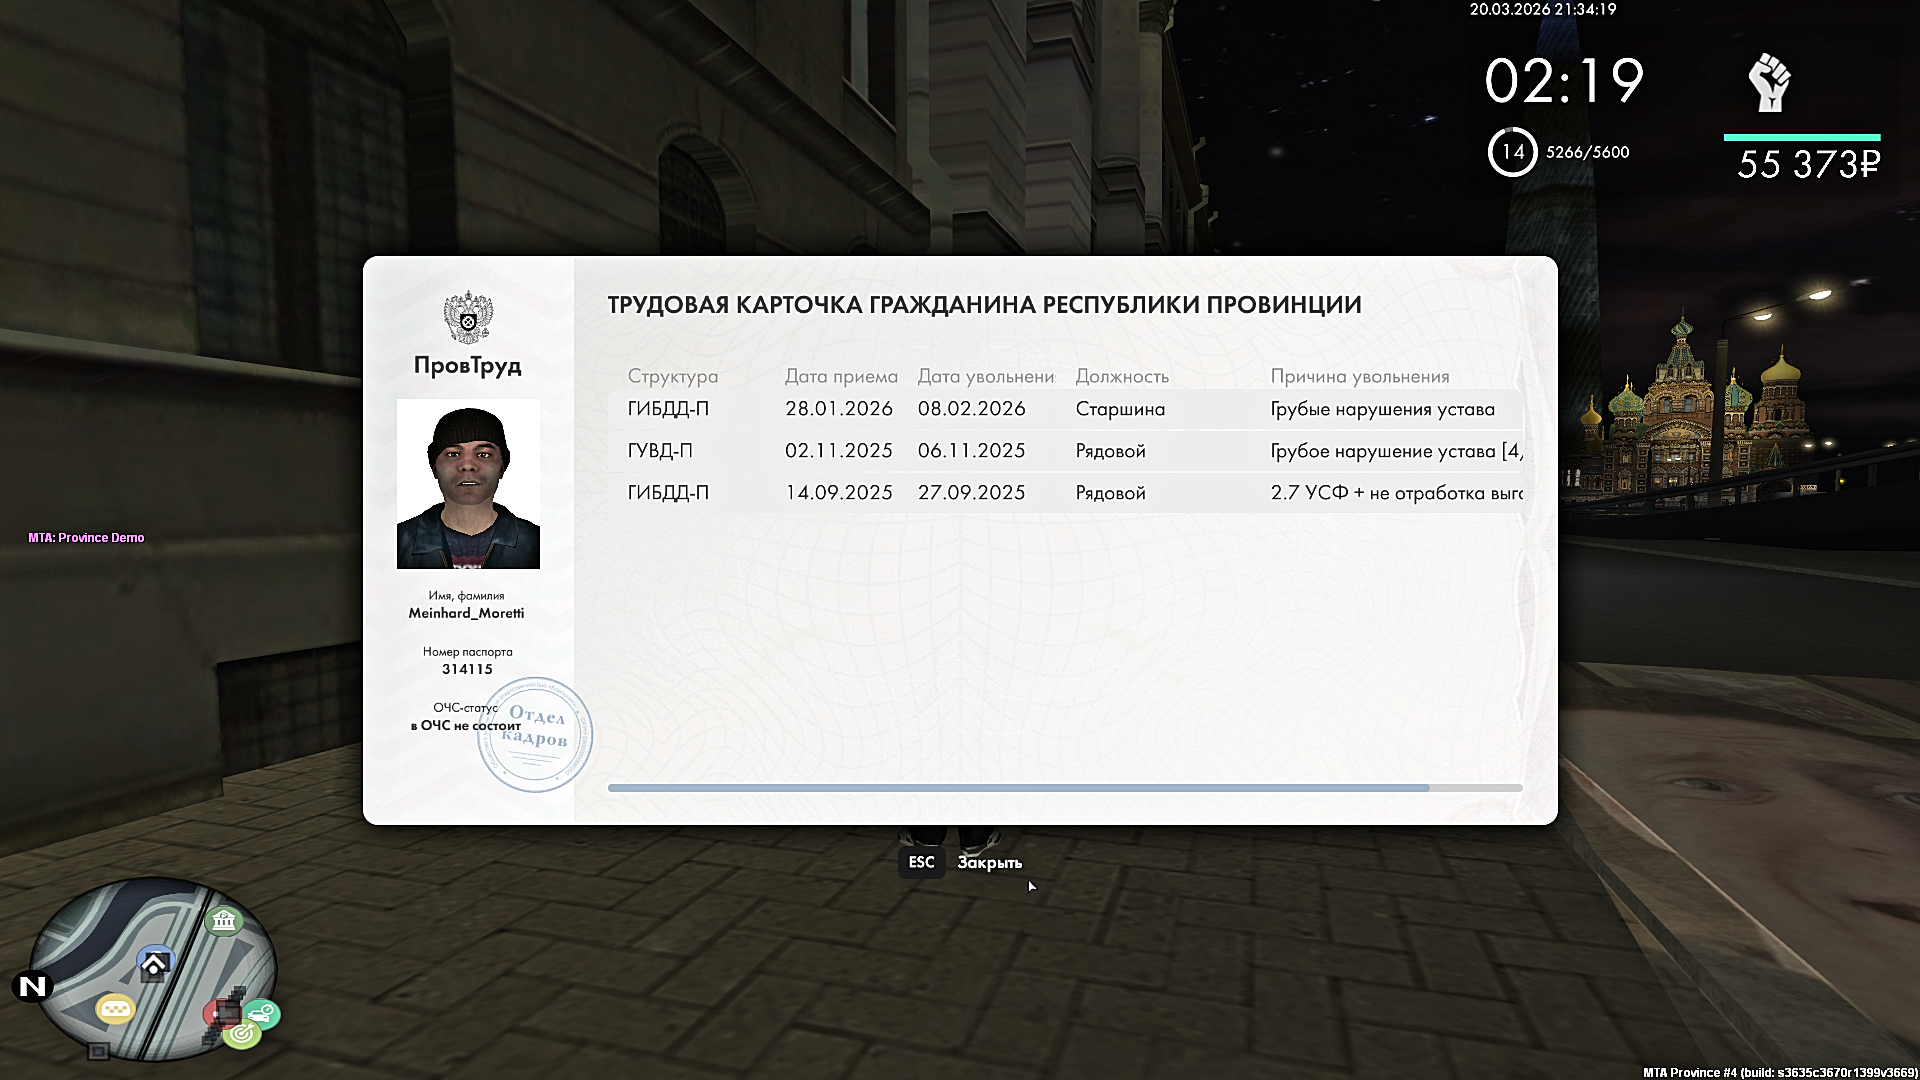The width and height of the screenshot is (1920, 1080).
Task: Click the Должность column header
Action: coord(1121,376)
